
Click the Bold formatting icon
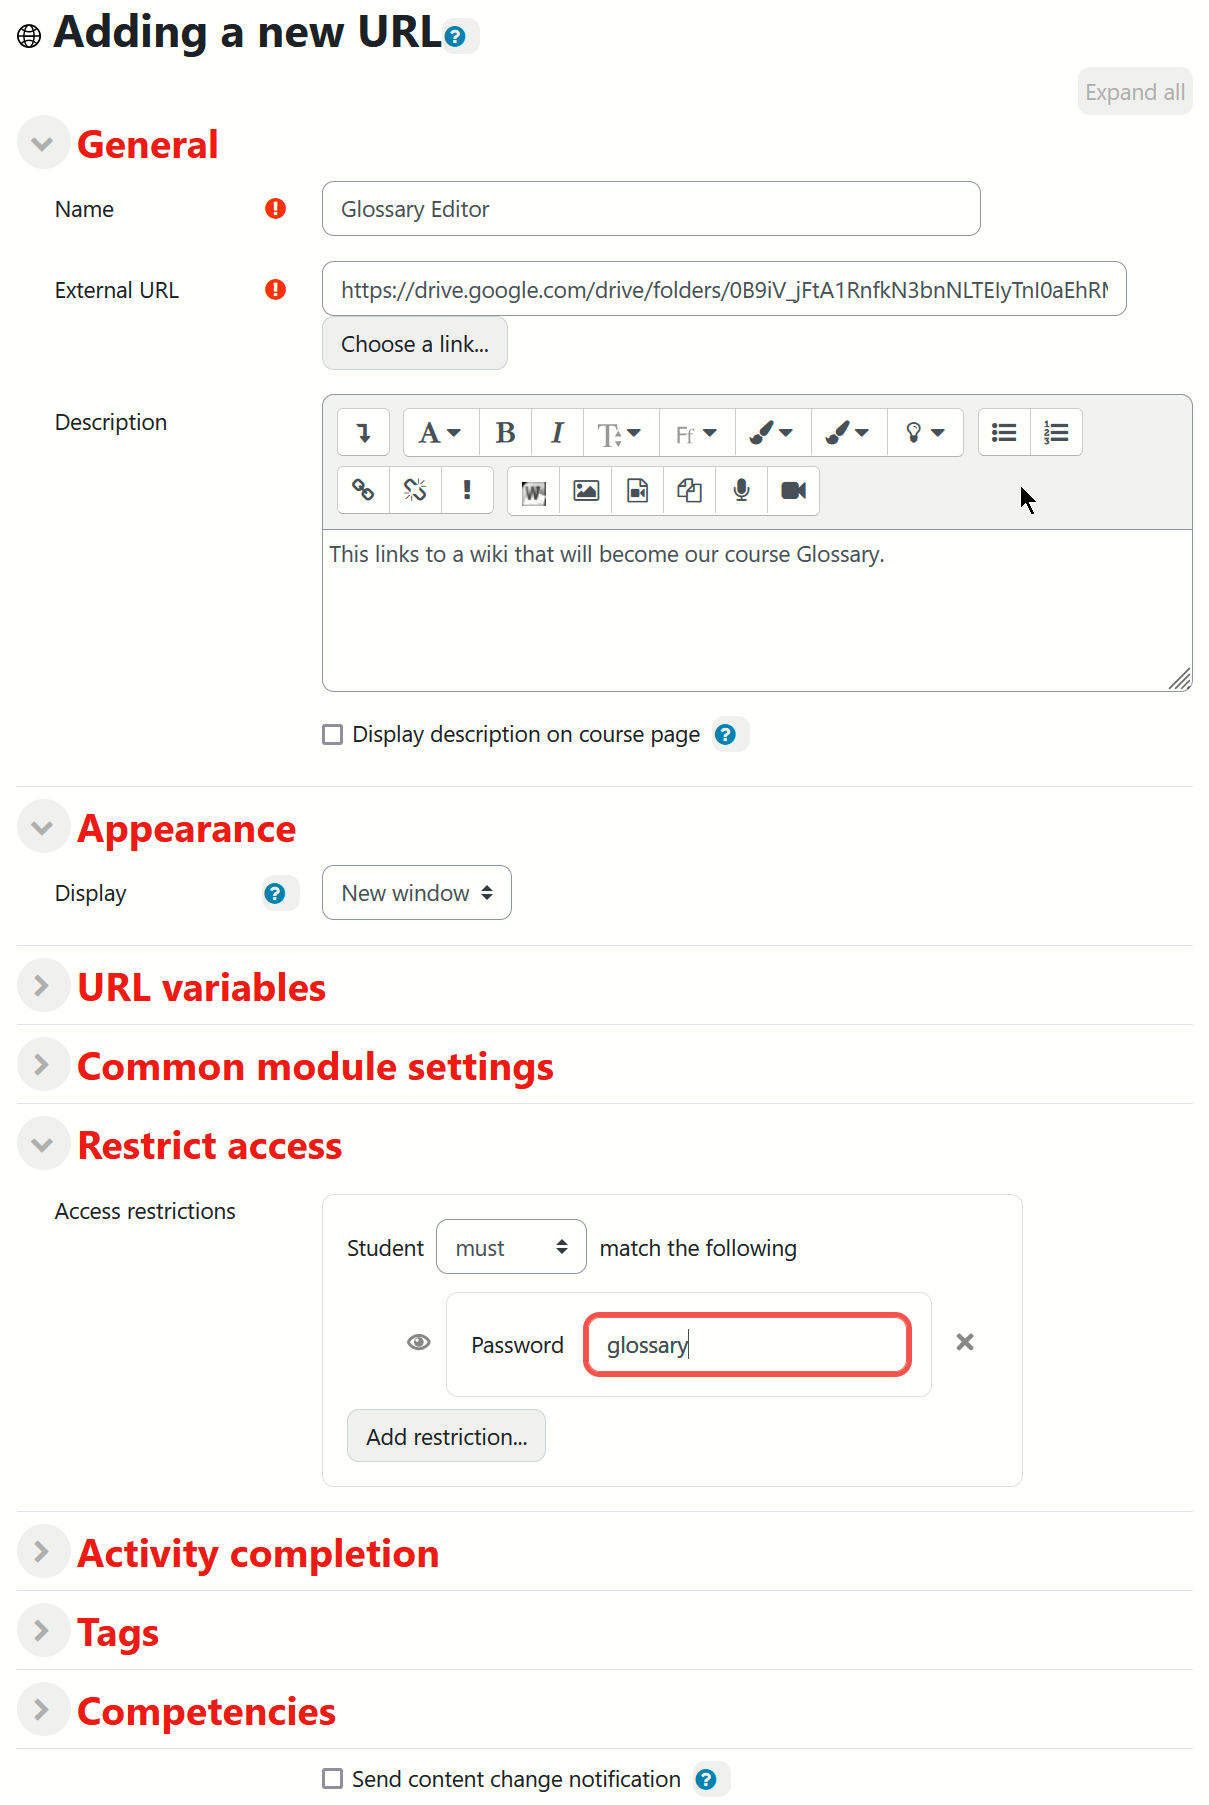pyautogui.click(x=505, y=433)
